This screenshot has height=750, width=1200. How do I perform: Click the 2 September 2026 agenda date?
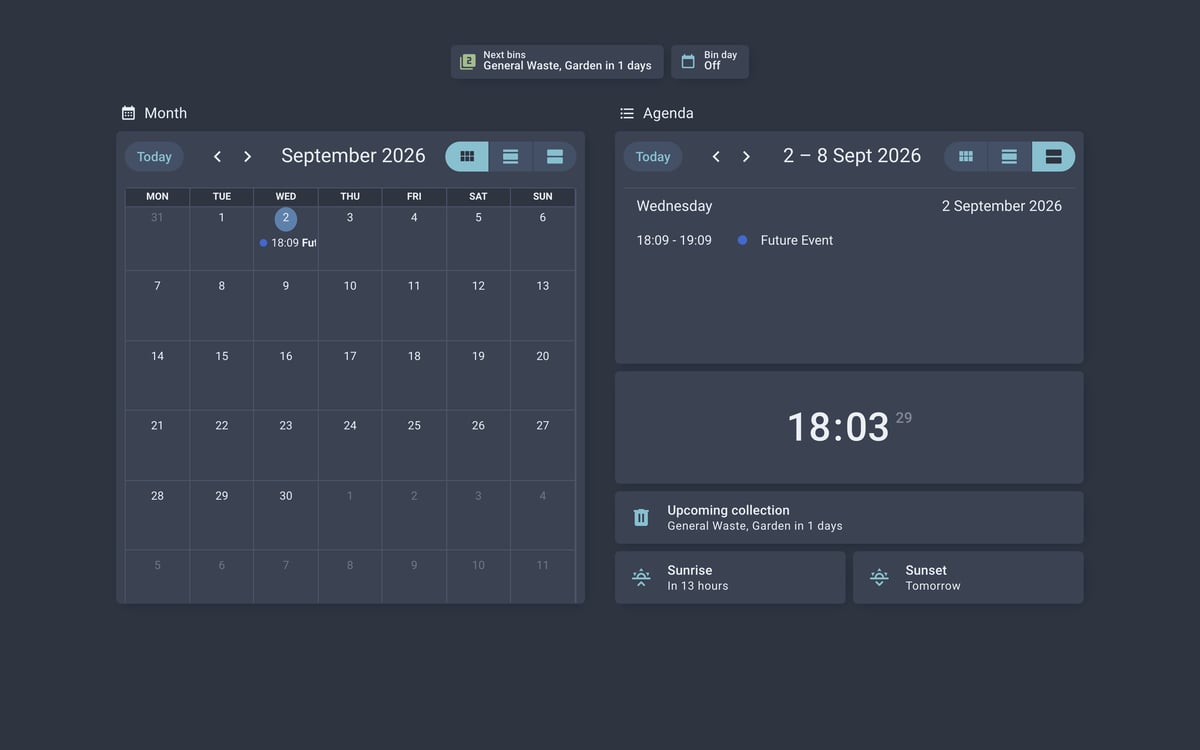1002,206
